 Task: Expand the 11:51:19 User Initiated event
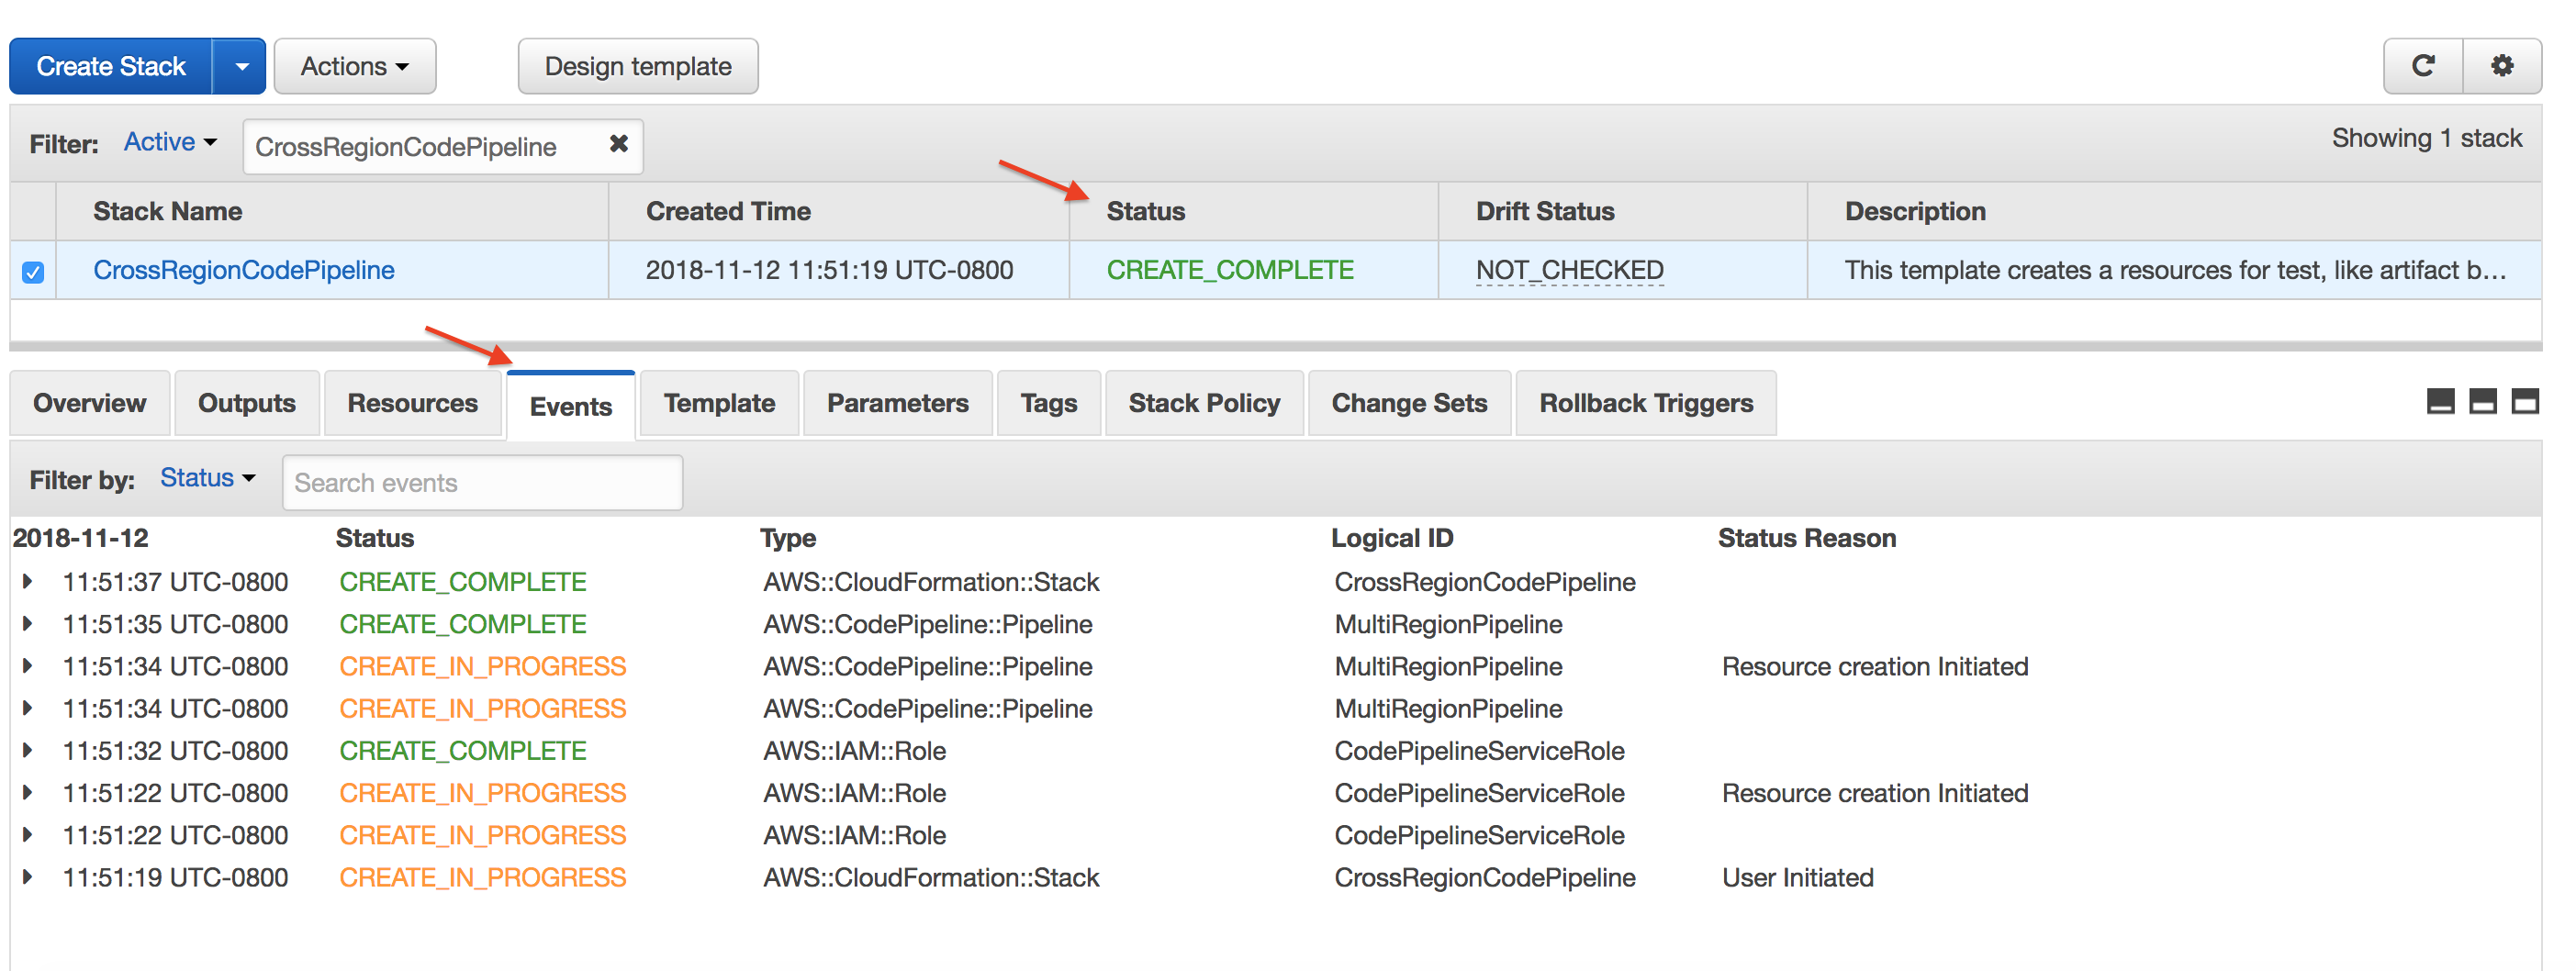28,877
